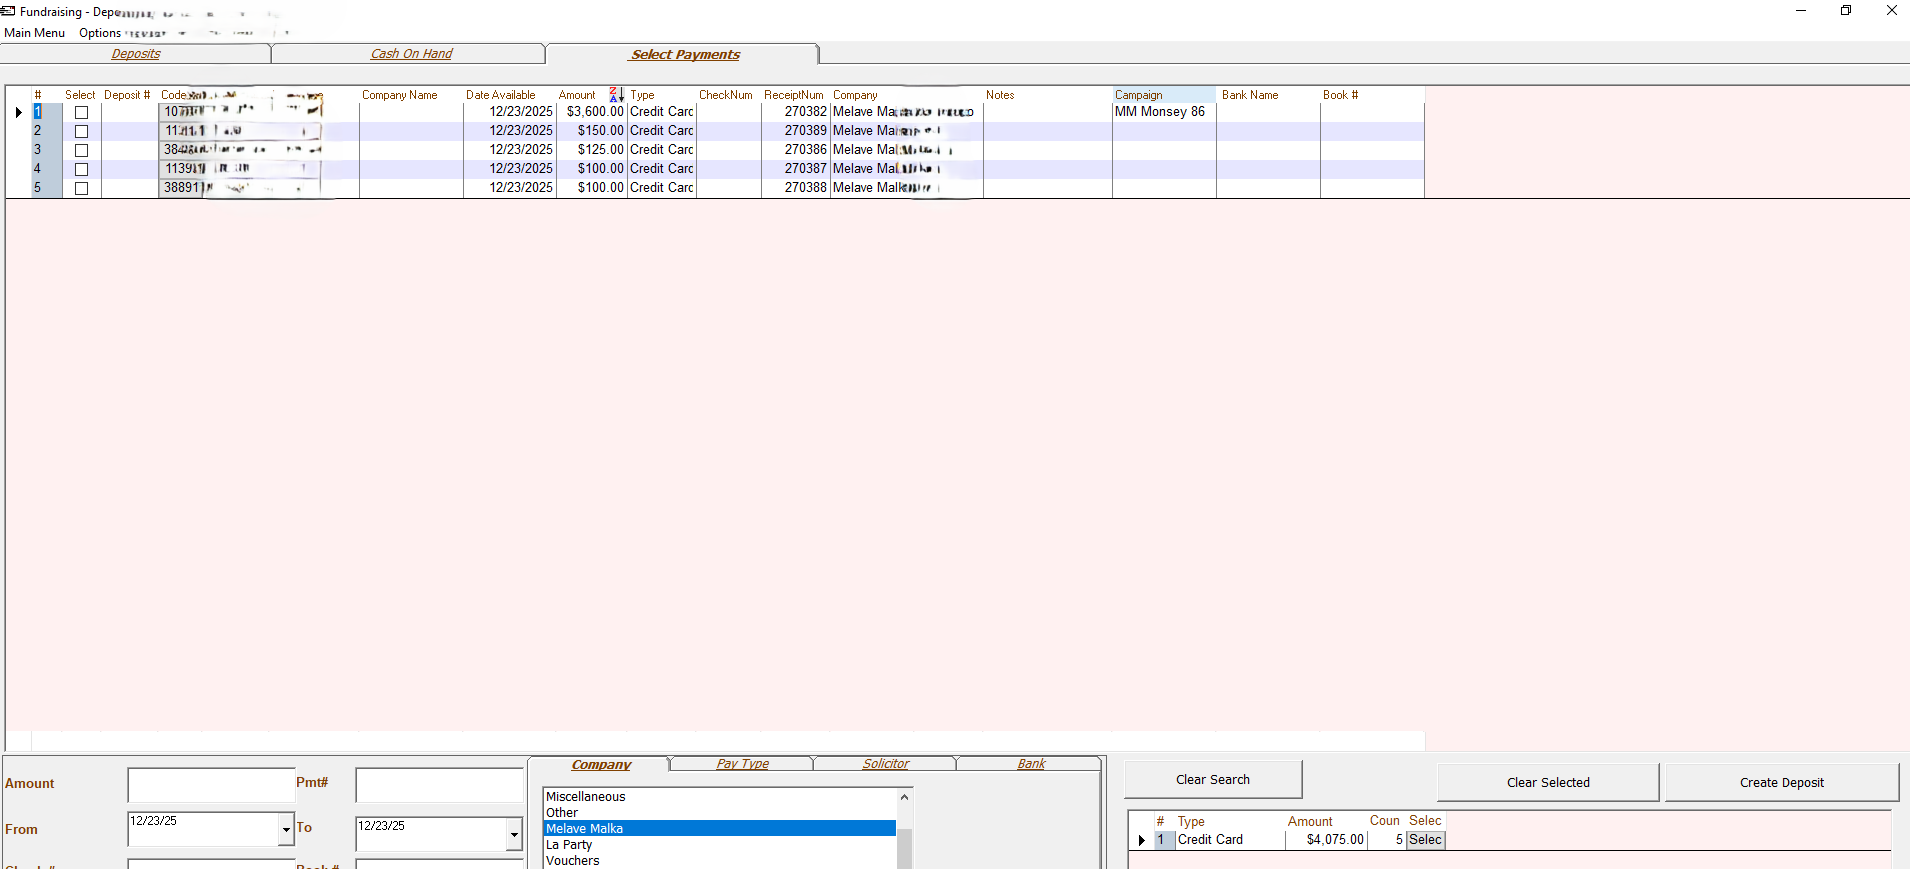Screen dimensions: 1910x869
Task: Open Main Menu in the menu bar
Action: [34, 33]
